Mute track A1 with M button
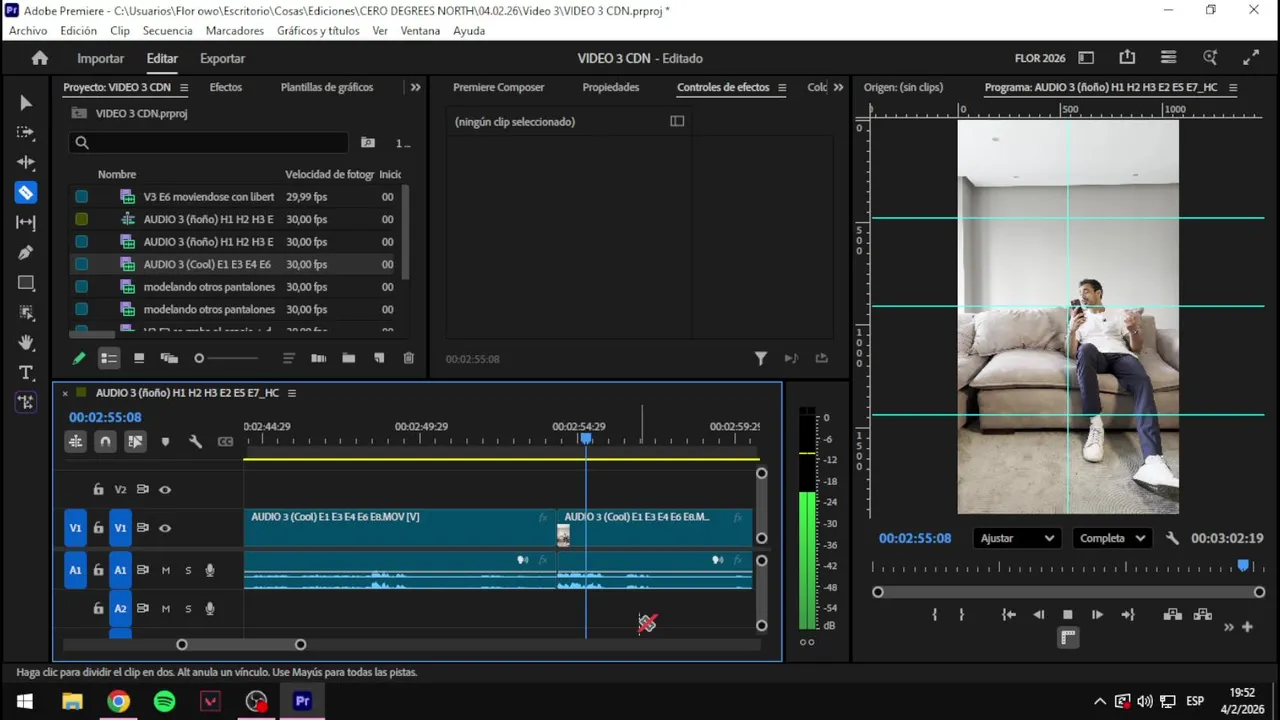Viewport: 1280px width, 720px height. tap(166, 570)
